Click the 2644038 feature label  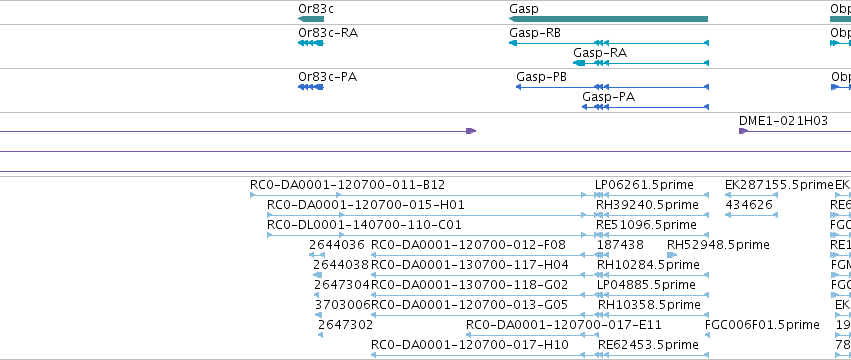341,266
